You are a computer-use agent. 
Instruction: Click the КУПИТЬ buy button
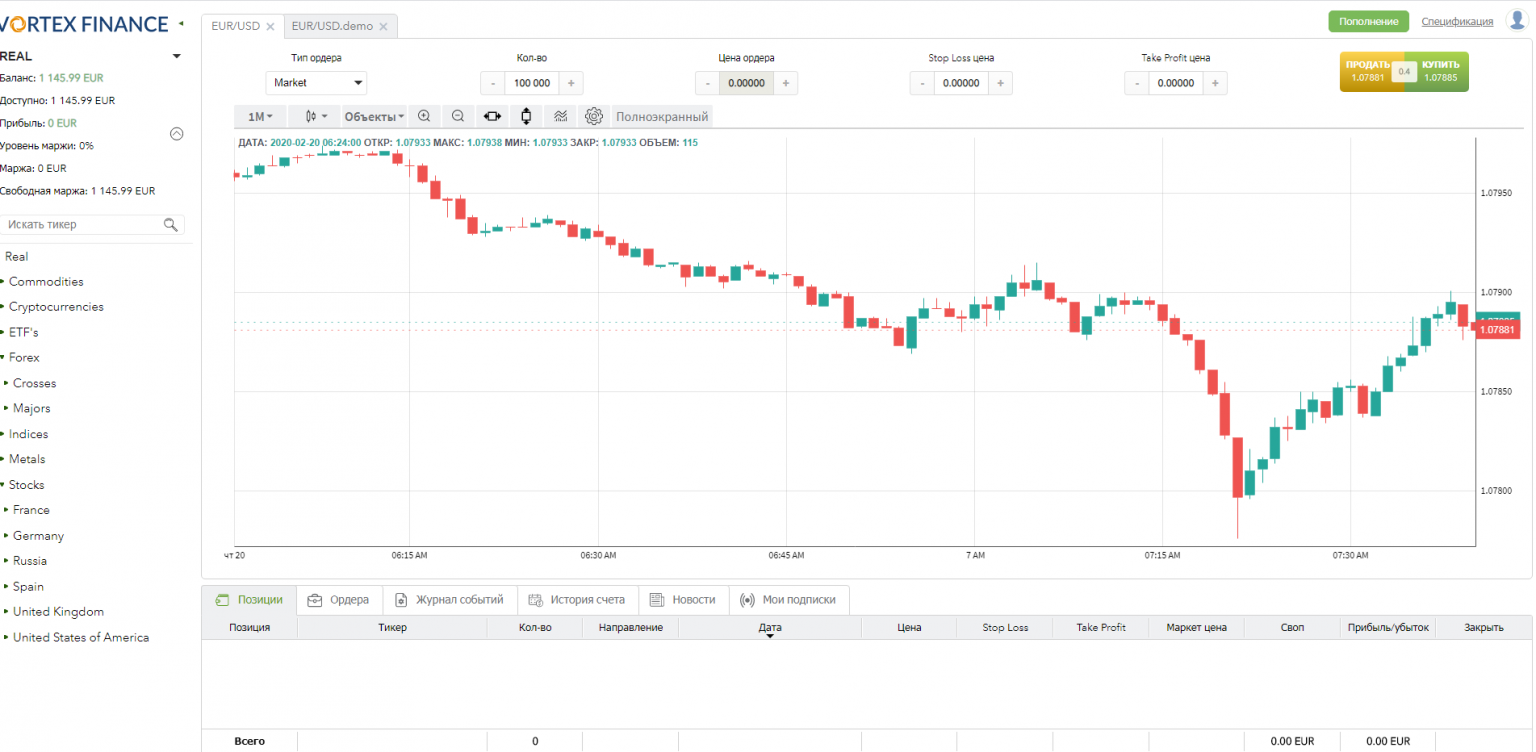[x=1441, y=71]
